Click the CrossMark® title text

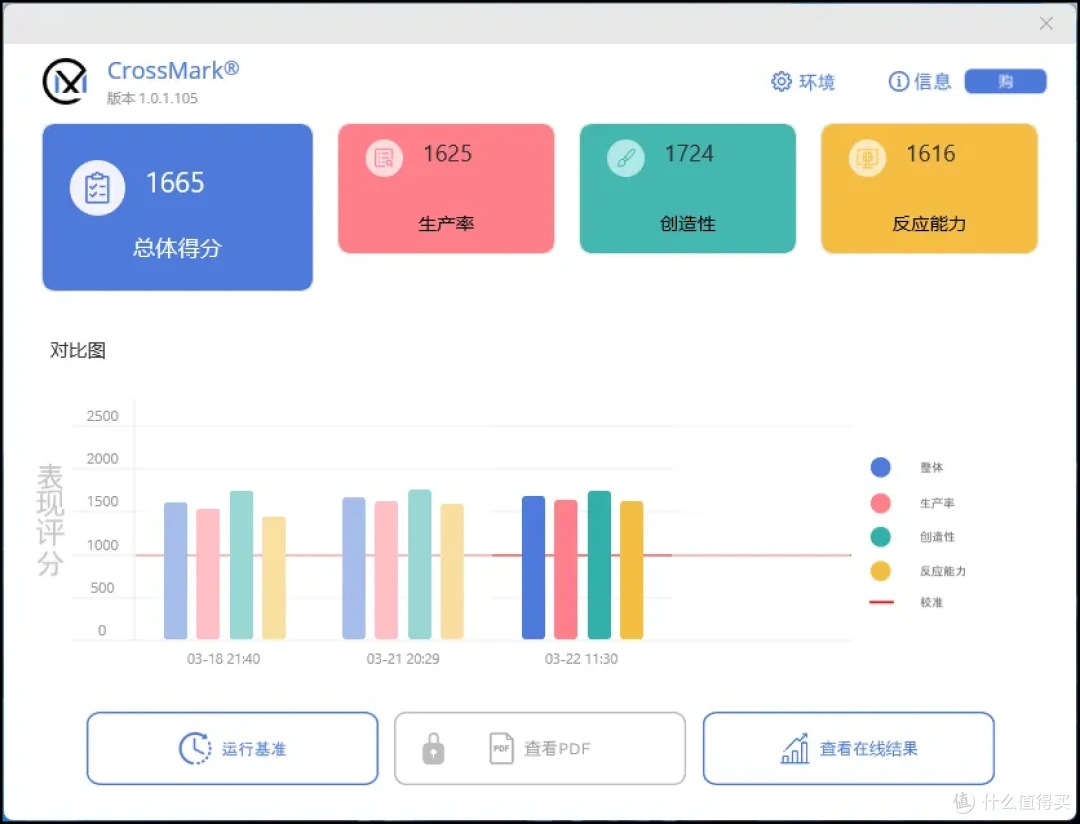pos(173,70)
